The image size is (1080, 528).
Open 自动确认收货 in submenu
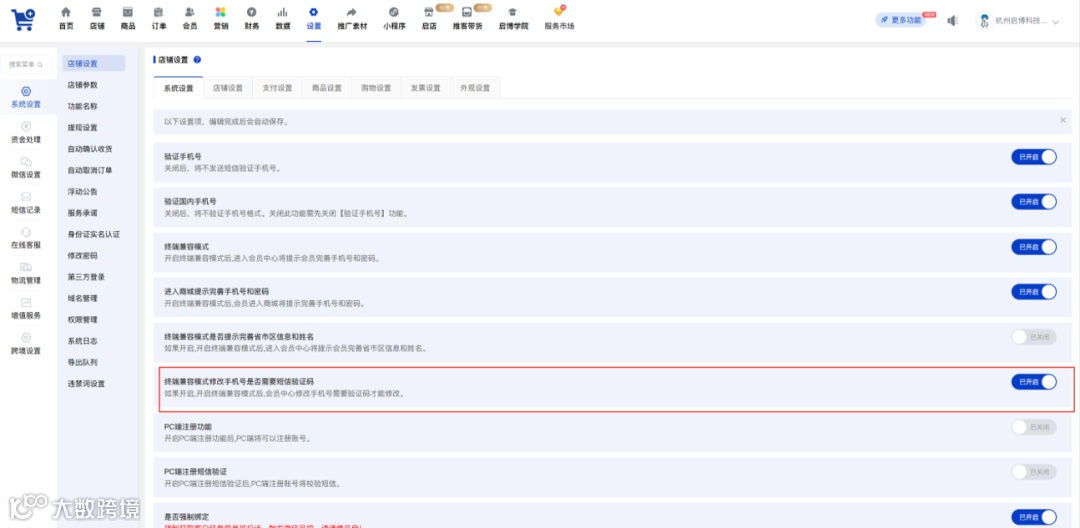[90, 149]
